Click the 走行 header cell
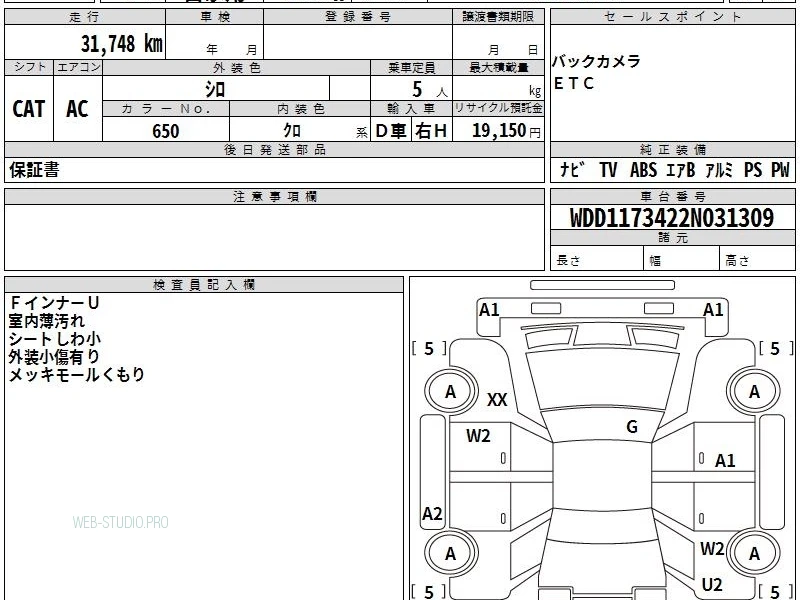The image size is (800, 600). 85,17
